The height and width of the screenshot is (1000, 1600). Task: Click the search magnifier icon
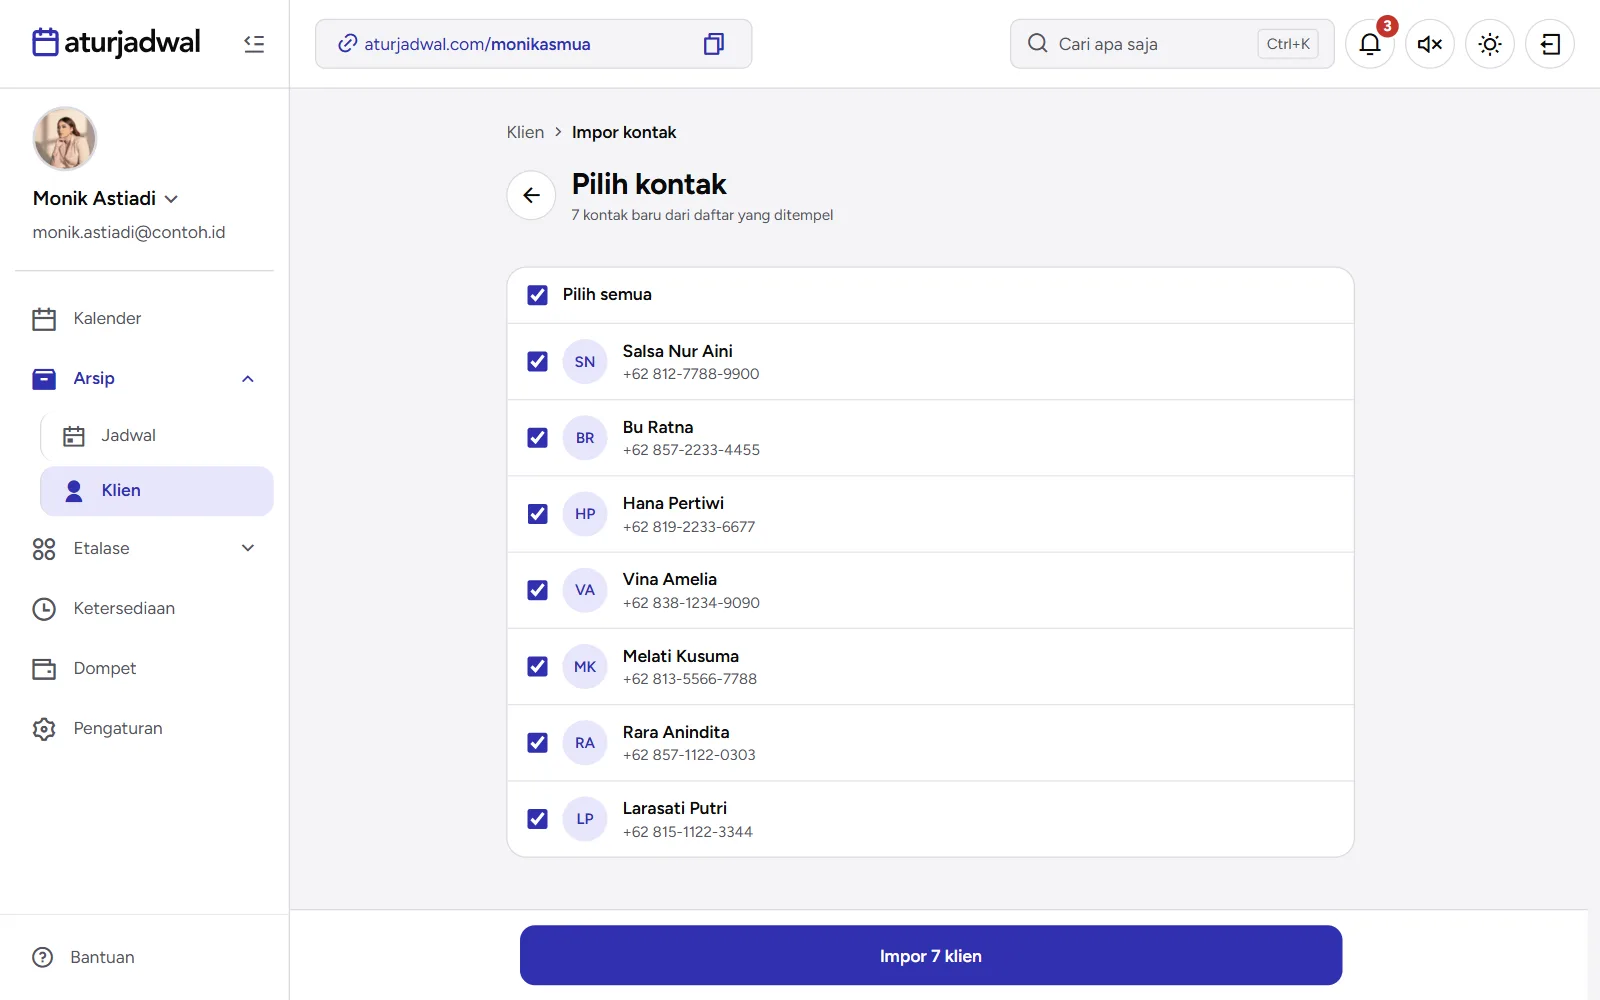(x=1038, y=44)
